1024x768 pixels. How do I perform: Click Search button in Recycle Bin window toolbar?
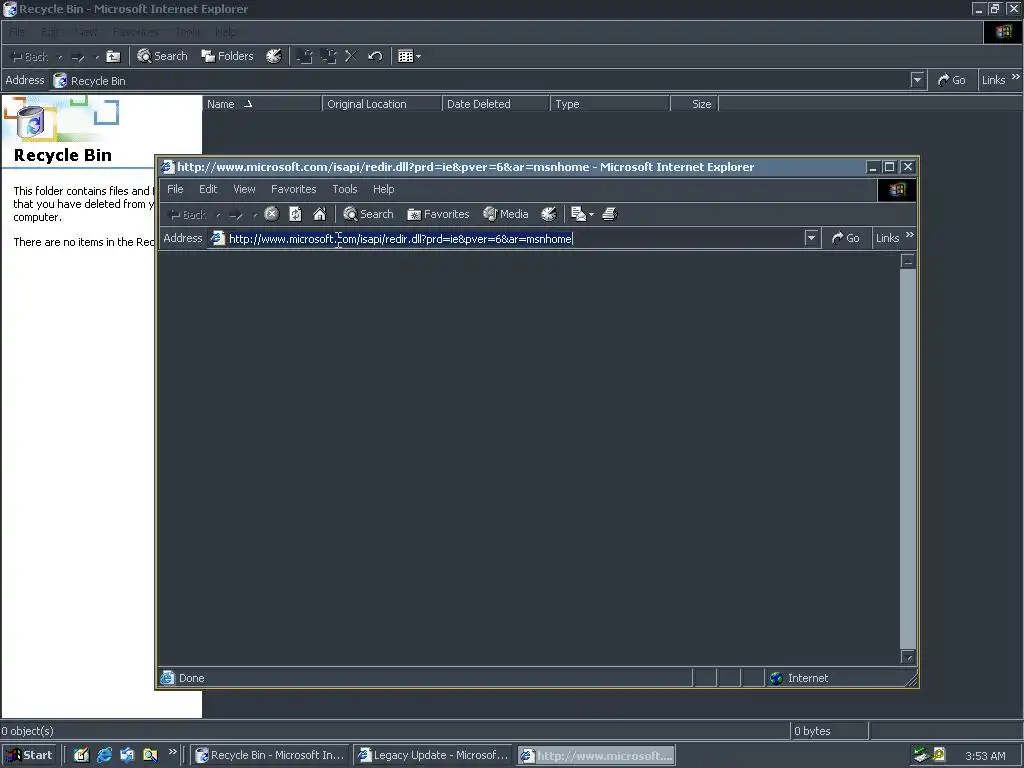click(x=163, y=56)
